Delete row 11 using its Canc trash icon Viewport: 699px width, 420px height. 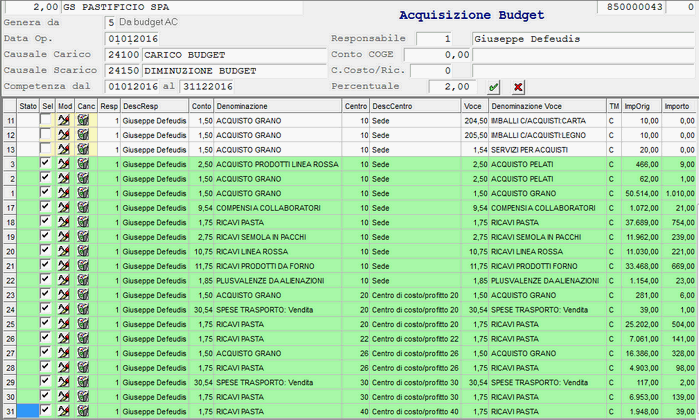(x=83, y=120)
